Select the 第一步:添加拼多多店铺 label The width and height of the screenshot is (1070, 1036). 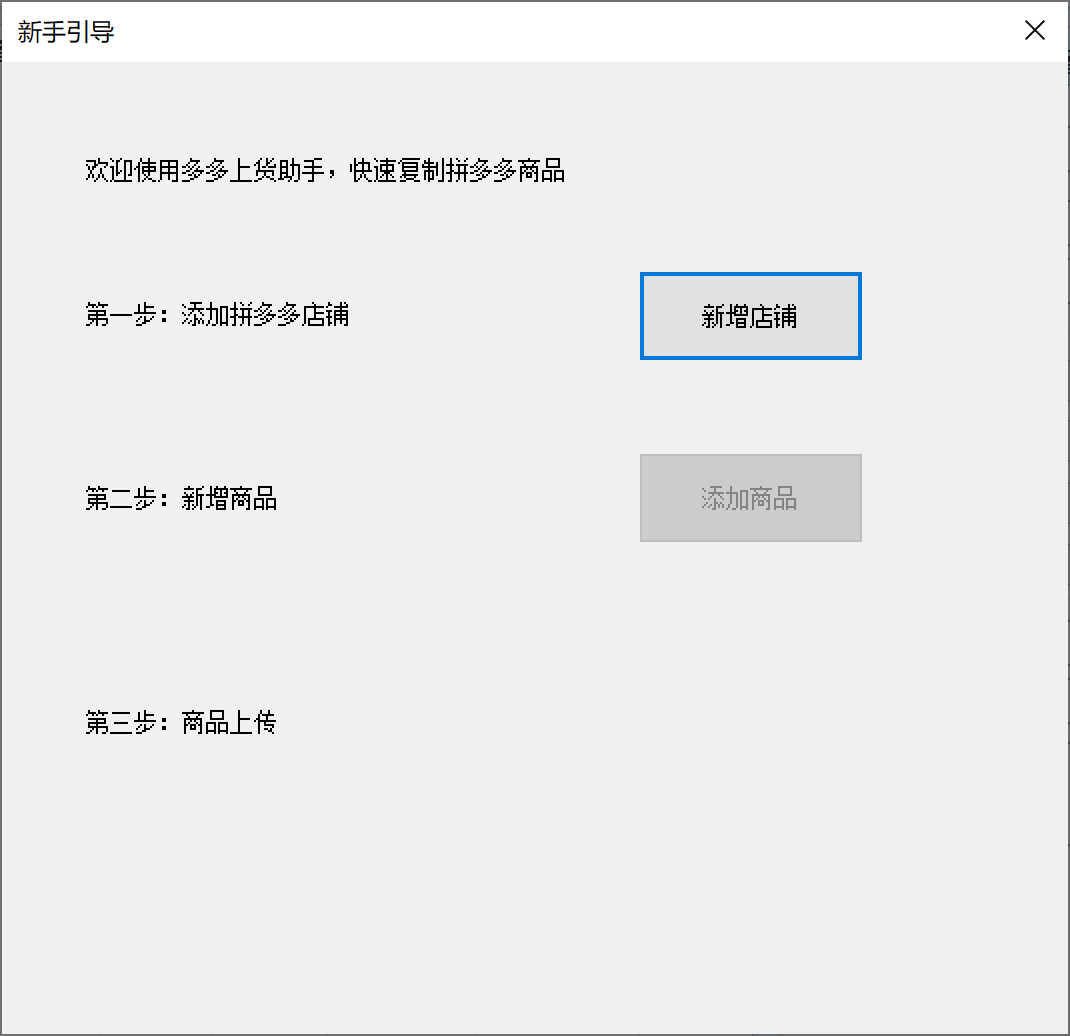coord(217,315)
